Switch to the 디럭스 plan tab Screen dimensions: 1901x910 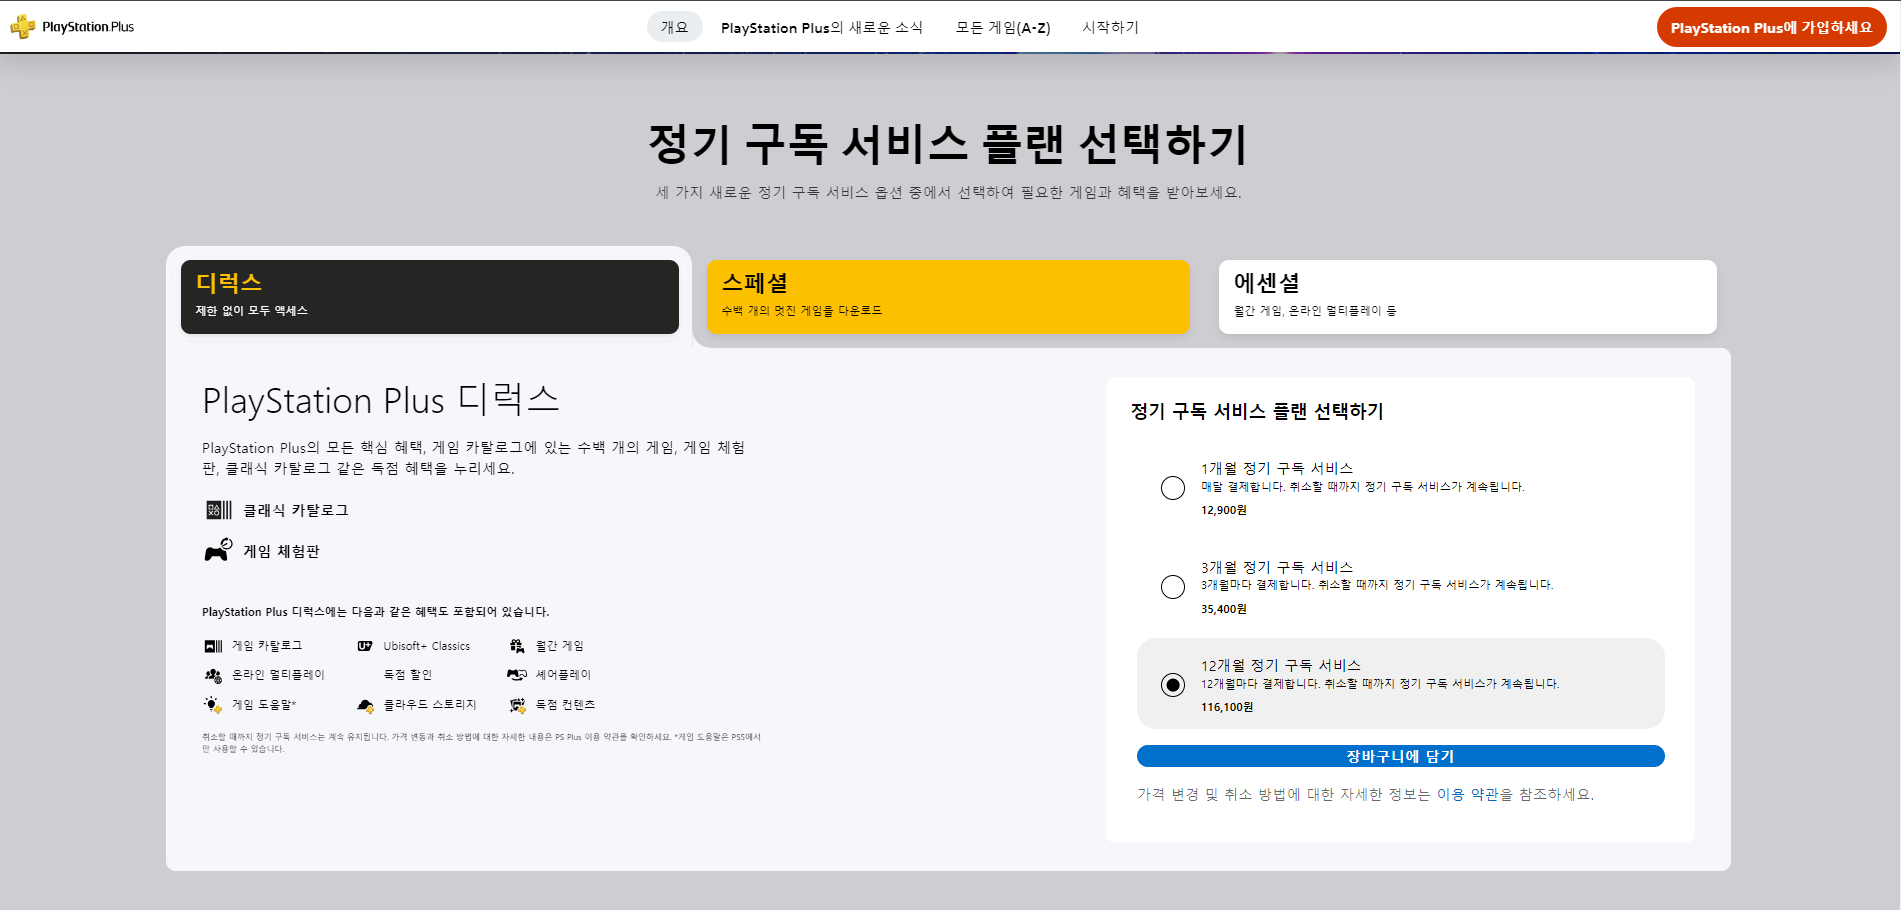[x=430, y=297]
